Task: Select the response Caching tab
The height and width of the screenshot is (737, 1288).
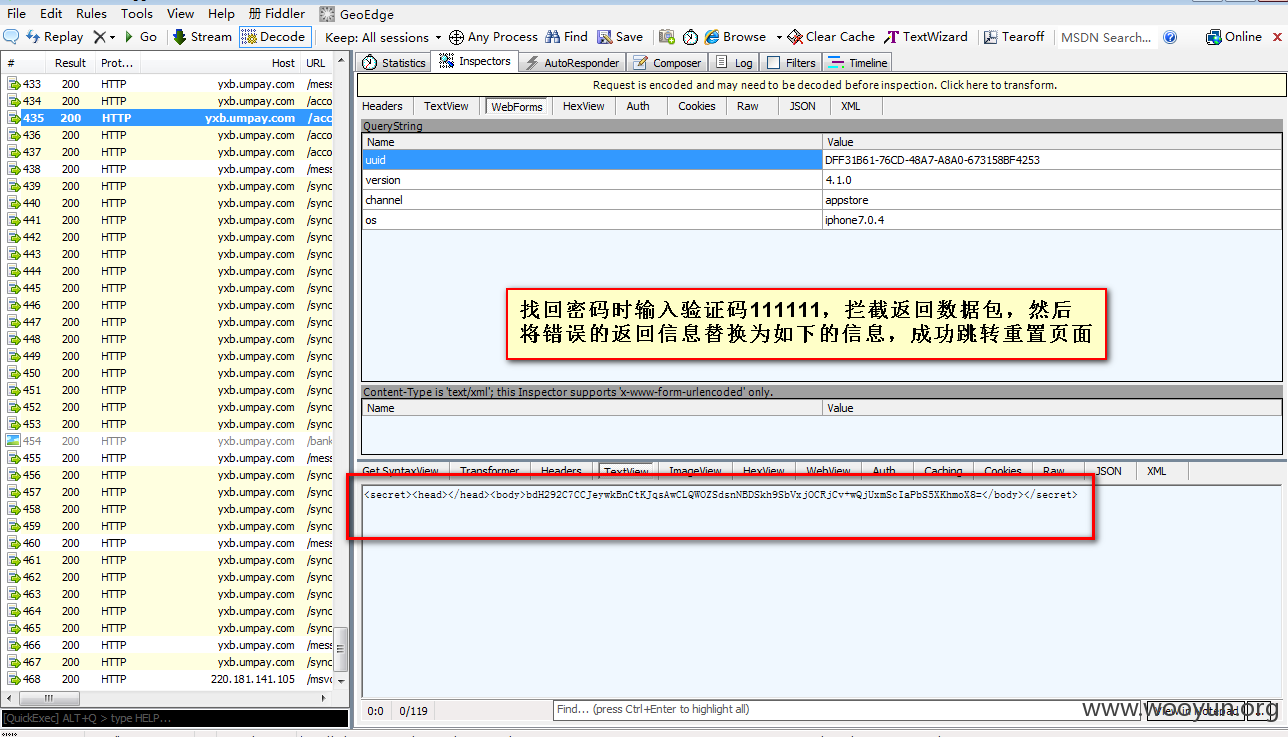Action: click(943, 471)
